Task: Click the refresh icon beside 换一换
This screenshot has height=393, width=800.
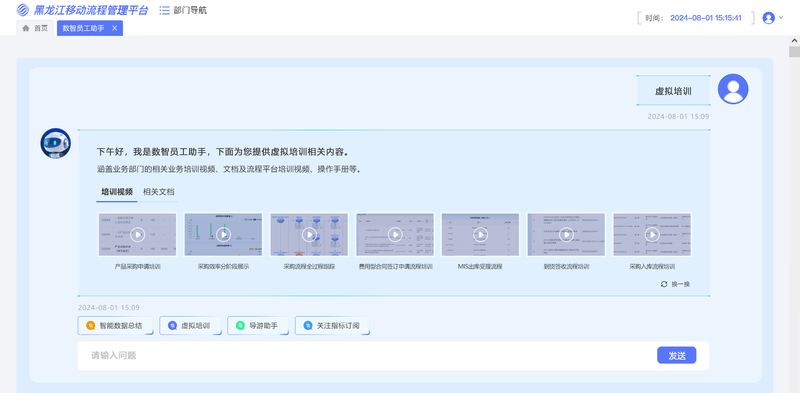Action: coord(664,284)
